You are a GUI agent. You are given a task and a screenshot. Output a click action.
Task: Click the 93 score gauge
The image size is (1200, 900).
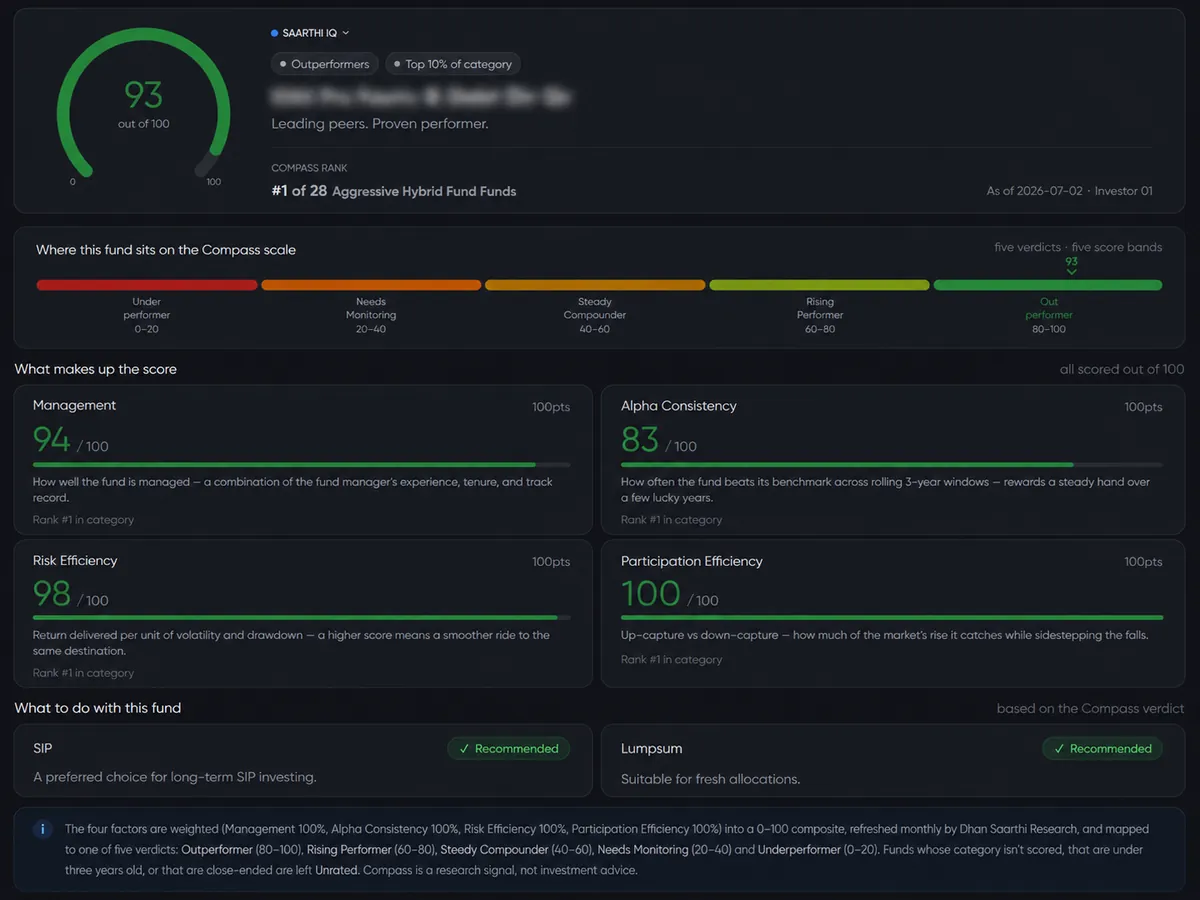pos(143,108)
